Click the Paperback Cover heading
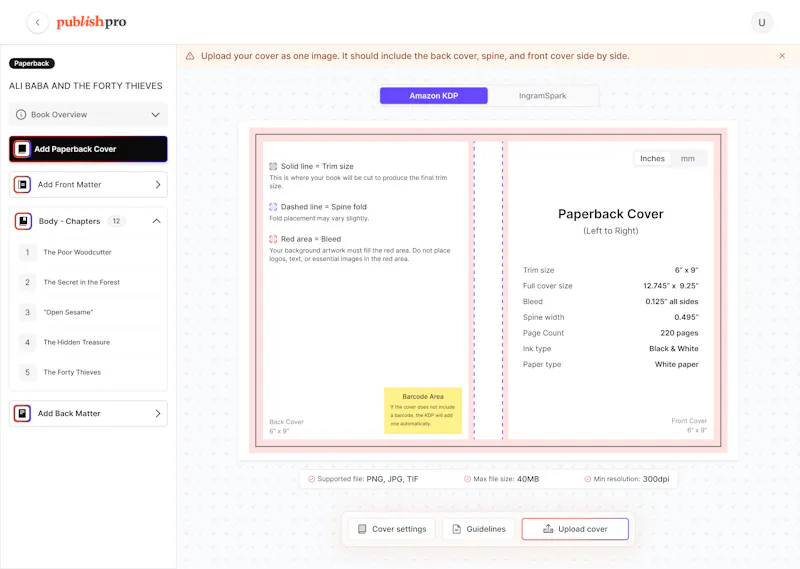This screenshot has width=800, height=569. pos(611,214)
